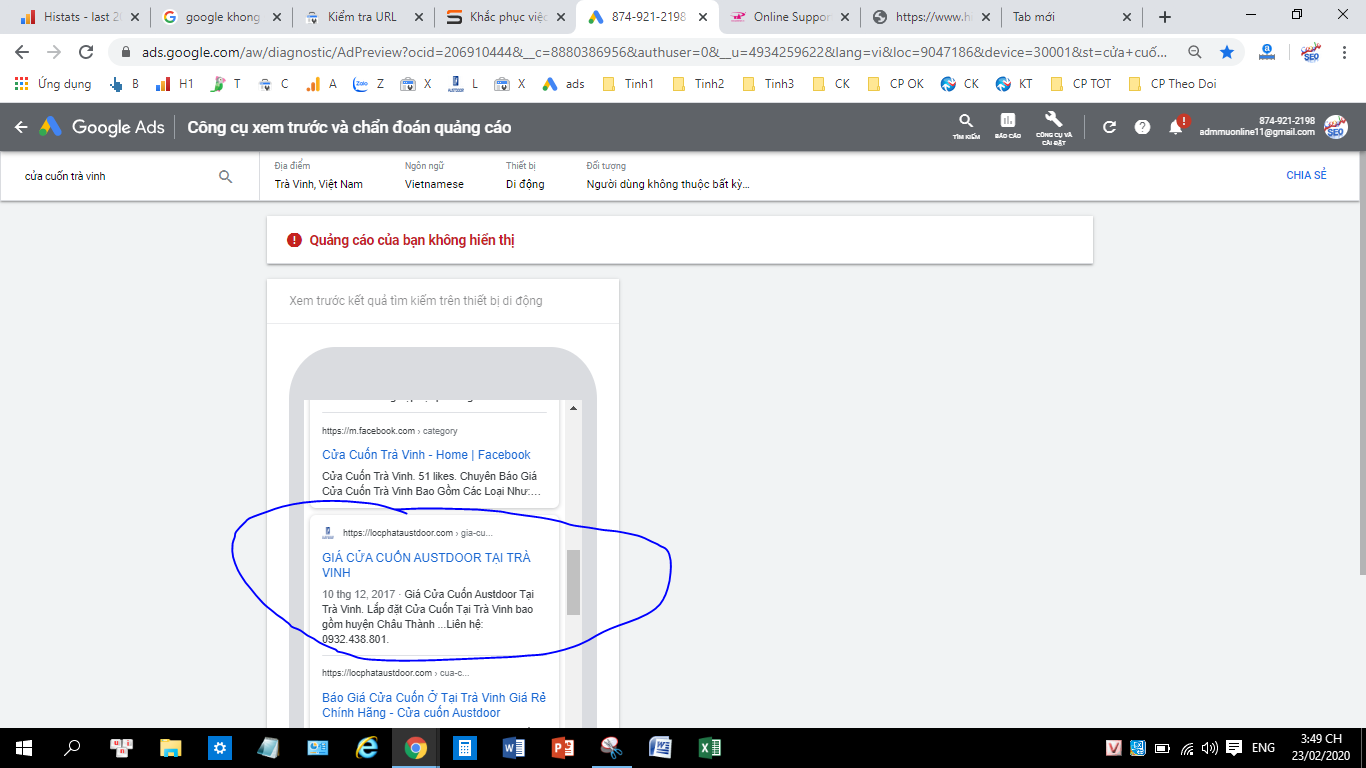Viewport: 1366px width, 768px height.
Task: Switch to the Online Support tab
Action: point(790,17)
